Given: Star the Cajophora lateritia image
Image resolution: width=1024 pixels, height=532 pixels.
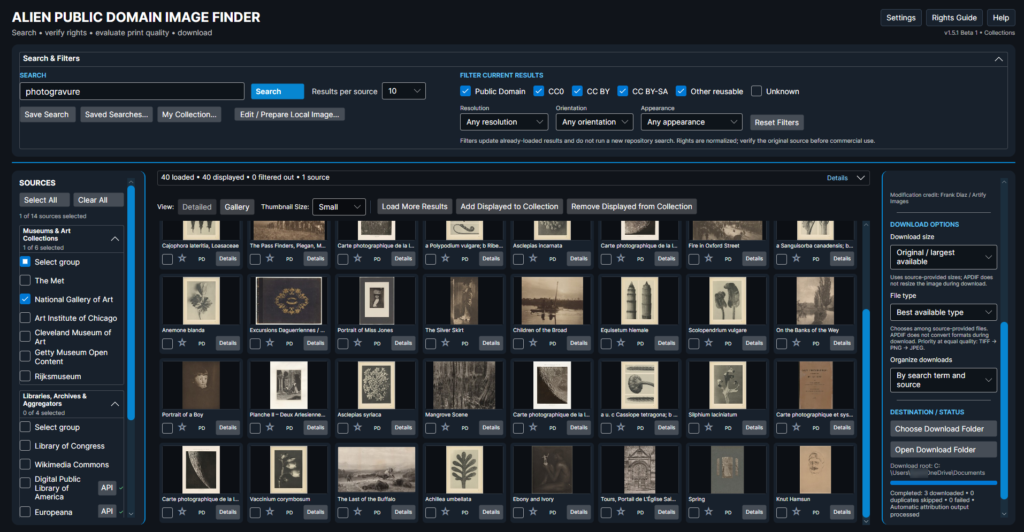Looking at the screenshot, I should [182, 258].
